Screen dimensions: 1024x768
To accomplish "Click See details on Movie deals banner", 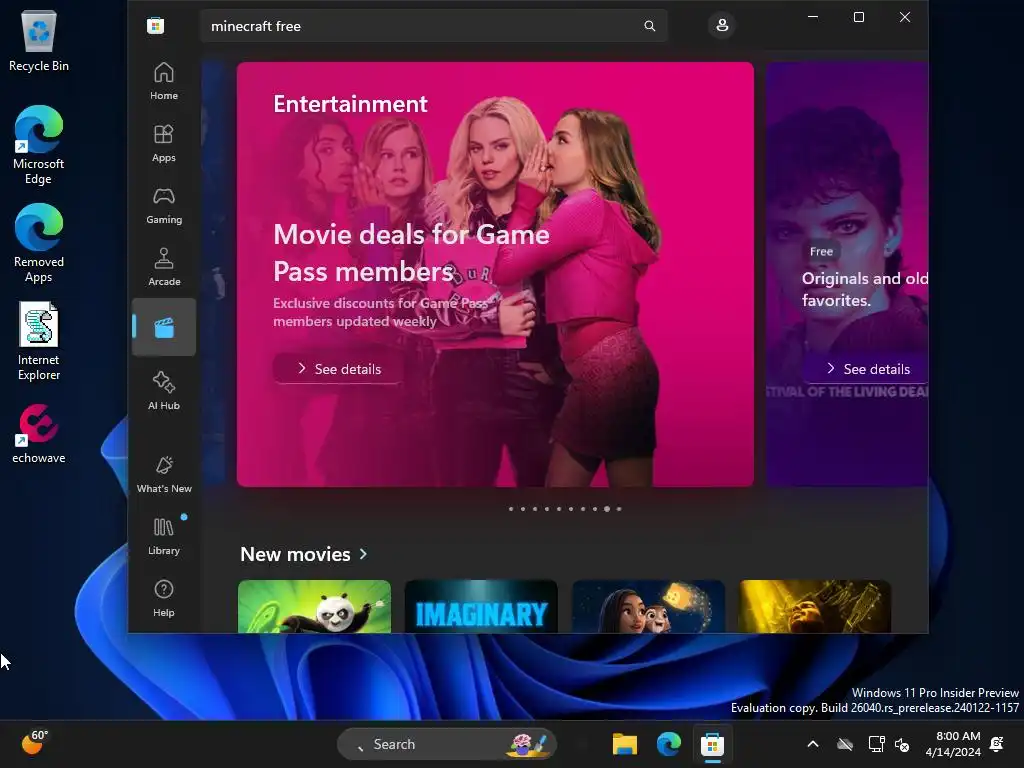I will [338, 369].
